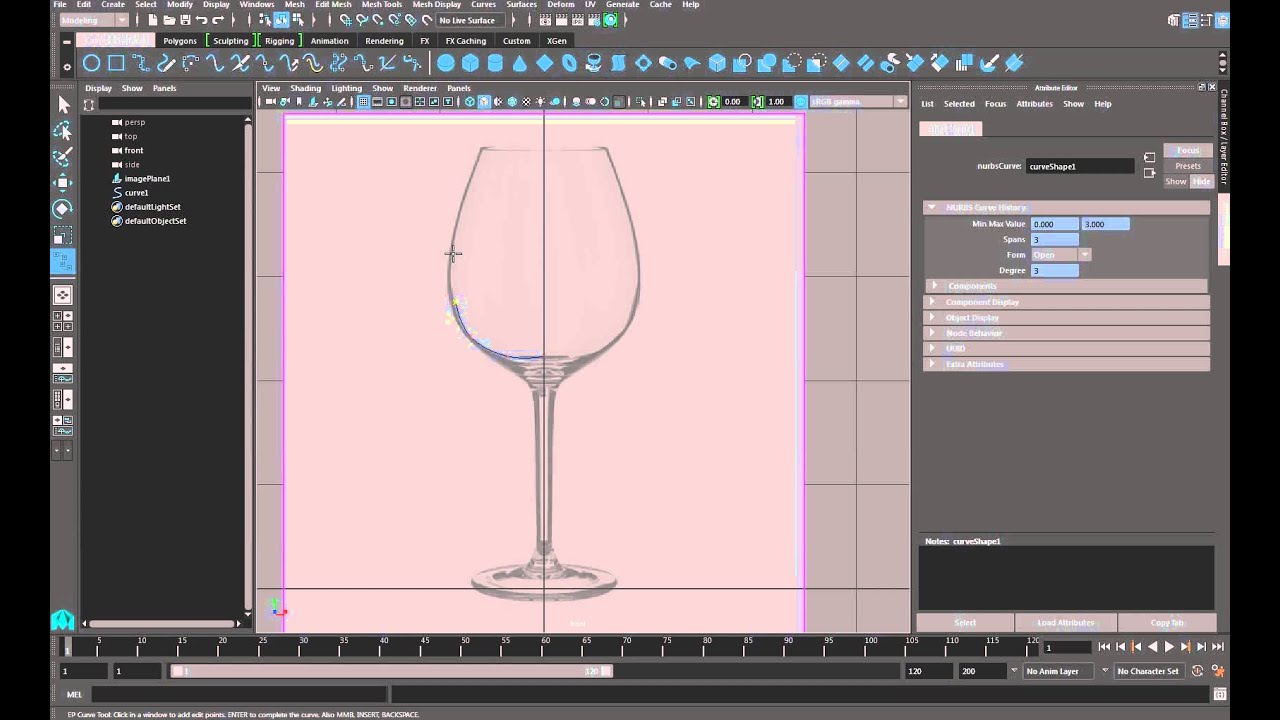
Task: Toggle the sRGB gamma view transform button
Action: (x=800, y=101)
